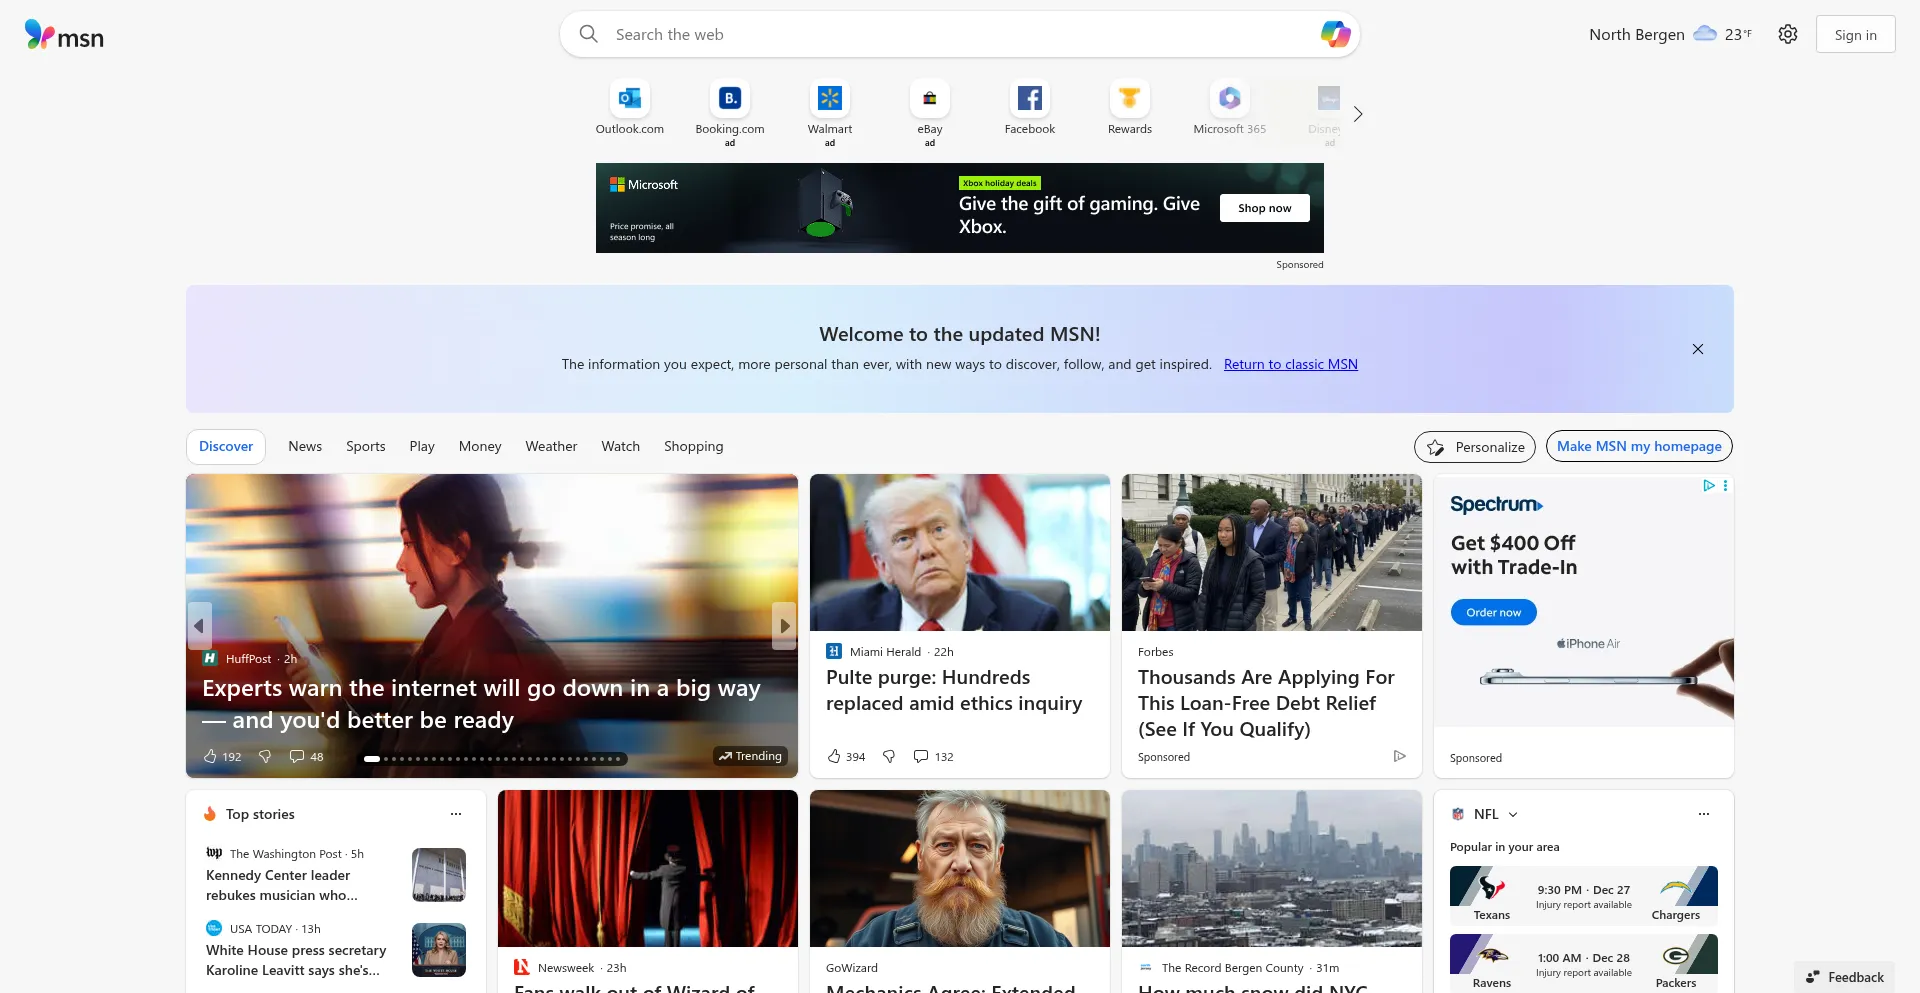Open MSN settings via the gear icon
Screen dimensions: 1920x993
[x=1788, y=33]
